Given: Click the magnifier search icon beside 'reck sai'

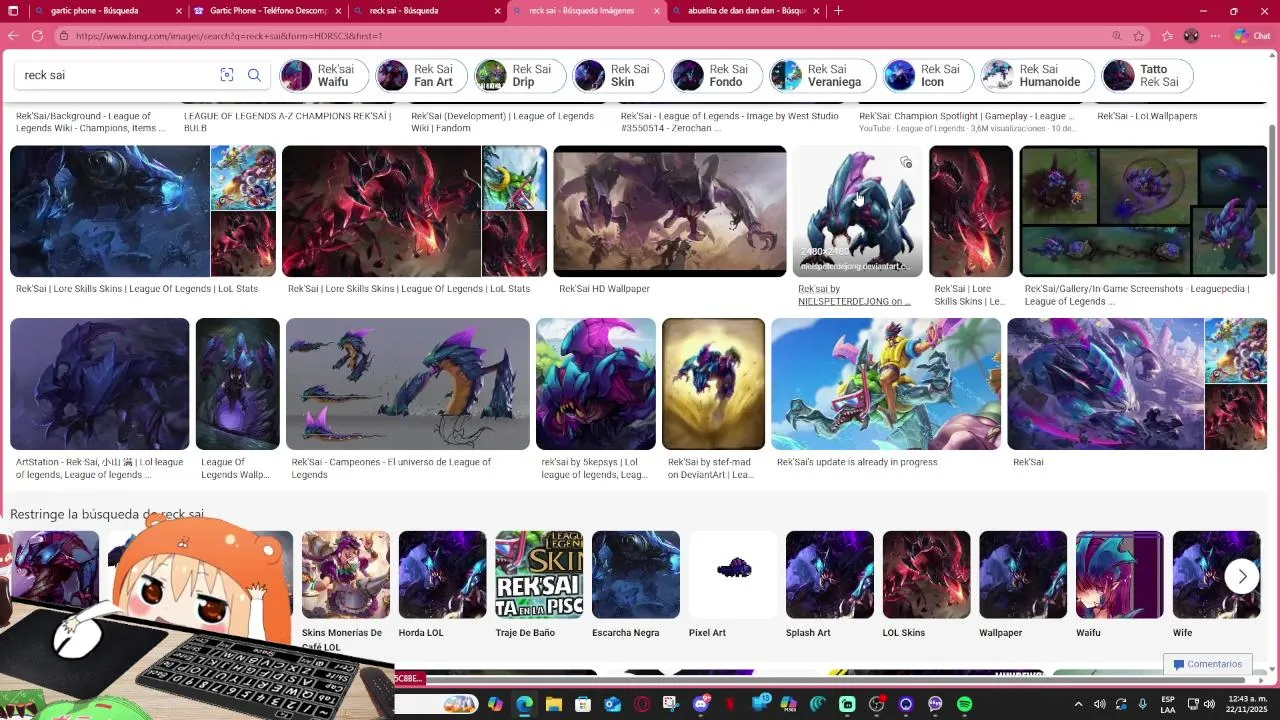Looking at the screenshot, I should [254, 75].
